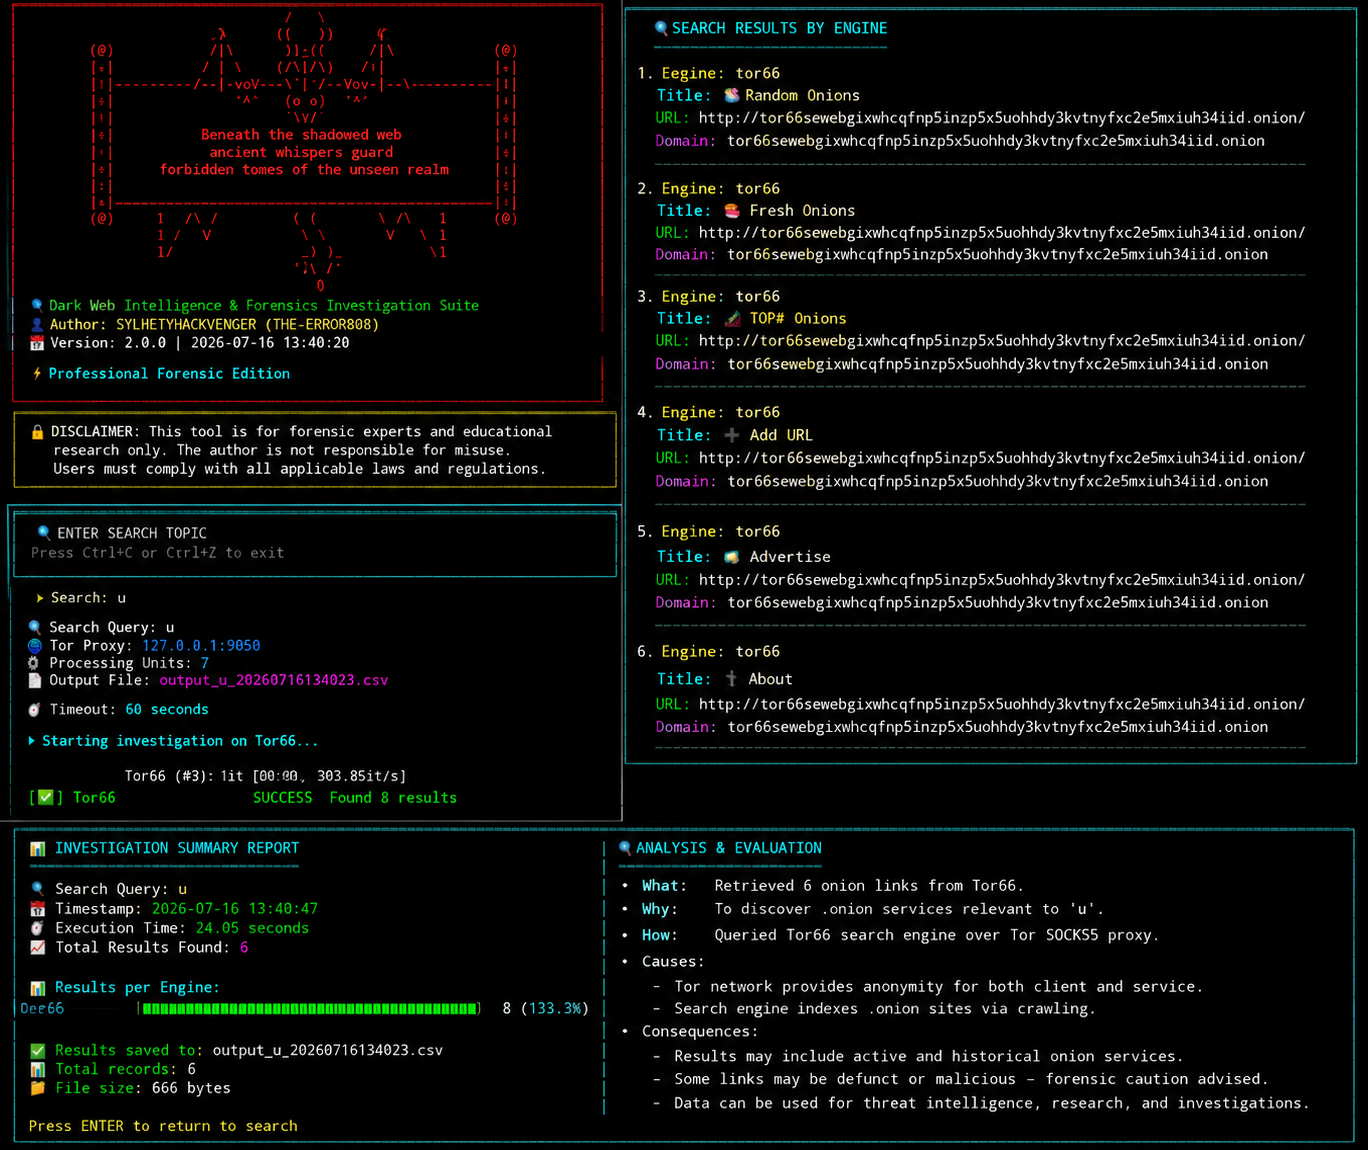Click the folder icon beside File size
Image resolution: width=1368 pixels, height=1150 pixels.
pyautogui.click(x=38, y=1088)
